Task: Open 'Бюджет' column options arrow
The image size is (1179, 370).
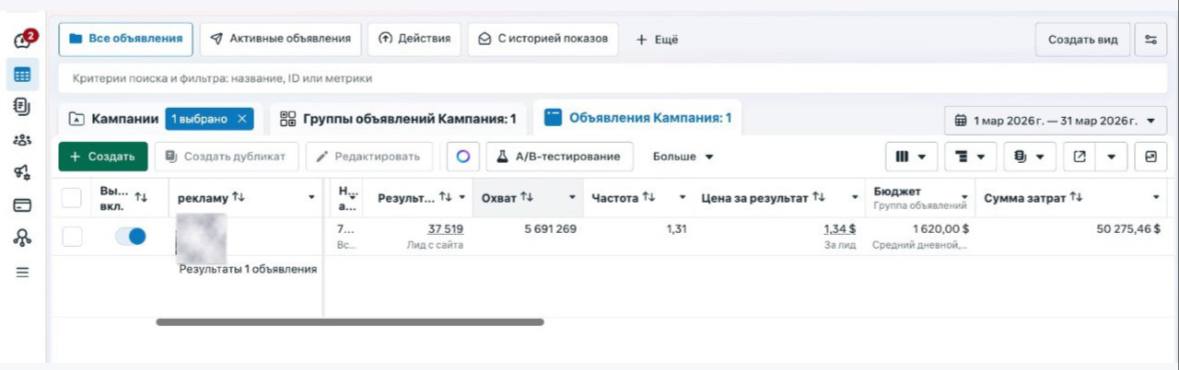Action: pyautogui.click(x=965, y=198)
